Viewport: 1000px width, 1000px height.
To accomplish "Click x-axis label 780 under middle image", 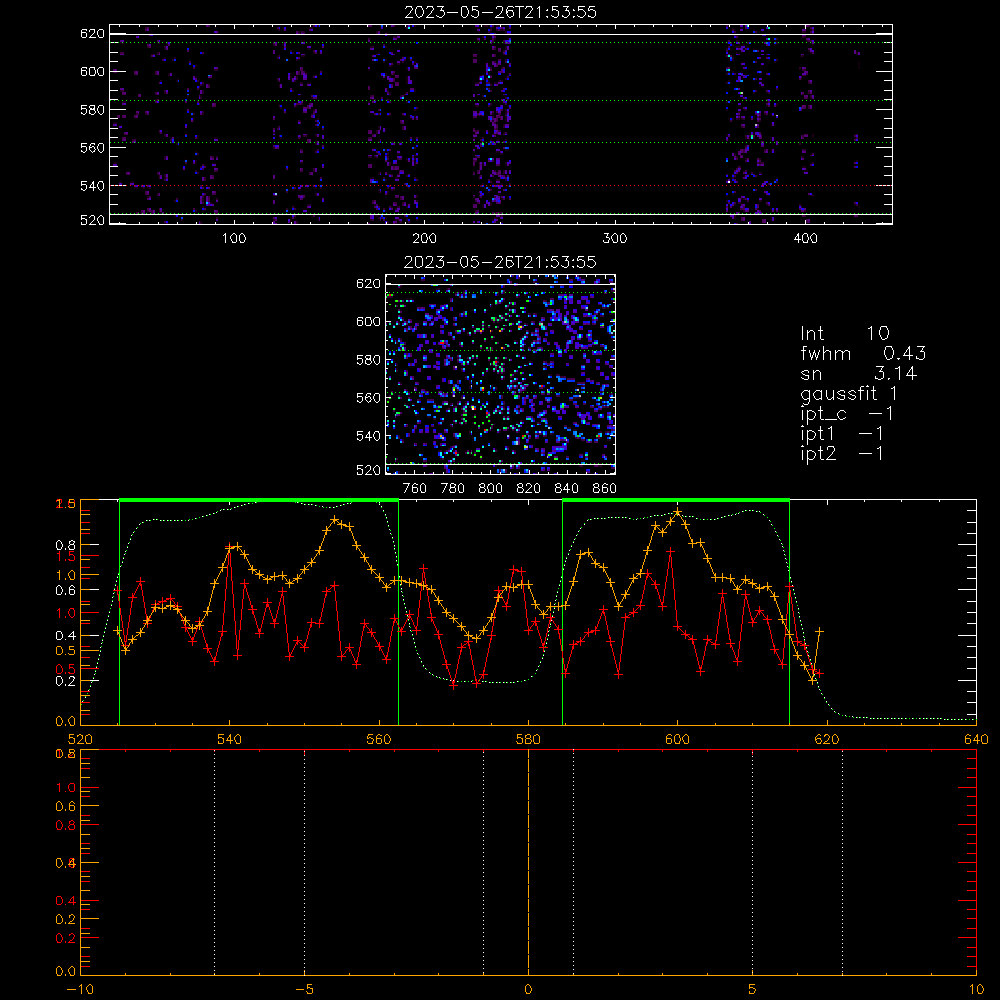I will pos(453,489).
